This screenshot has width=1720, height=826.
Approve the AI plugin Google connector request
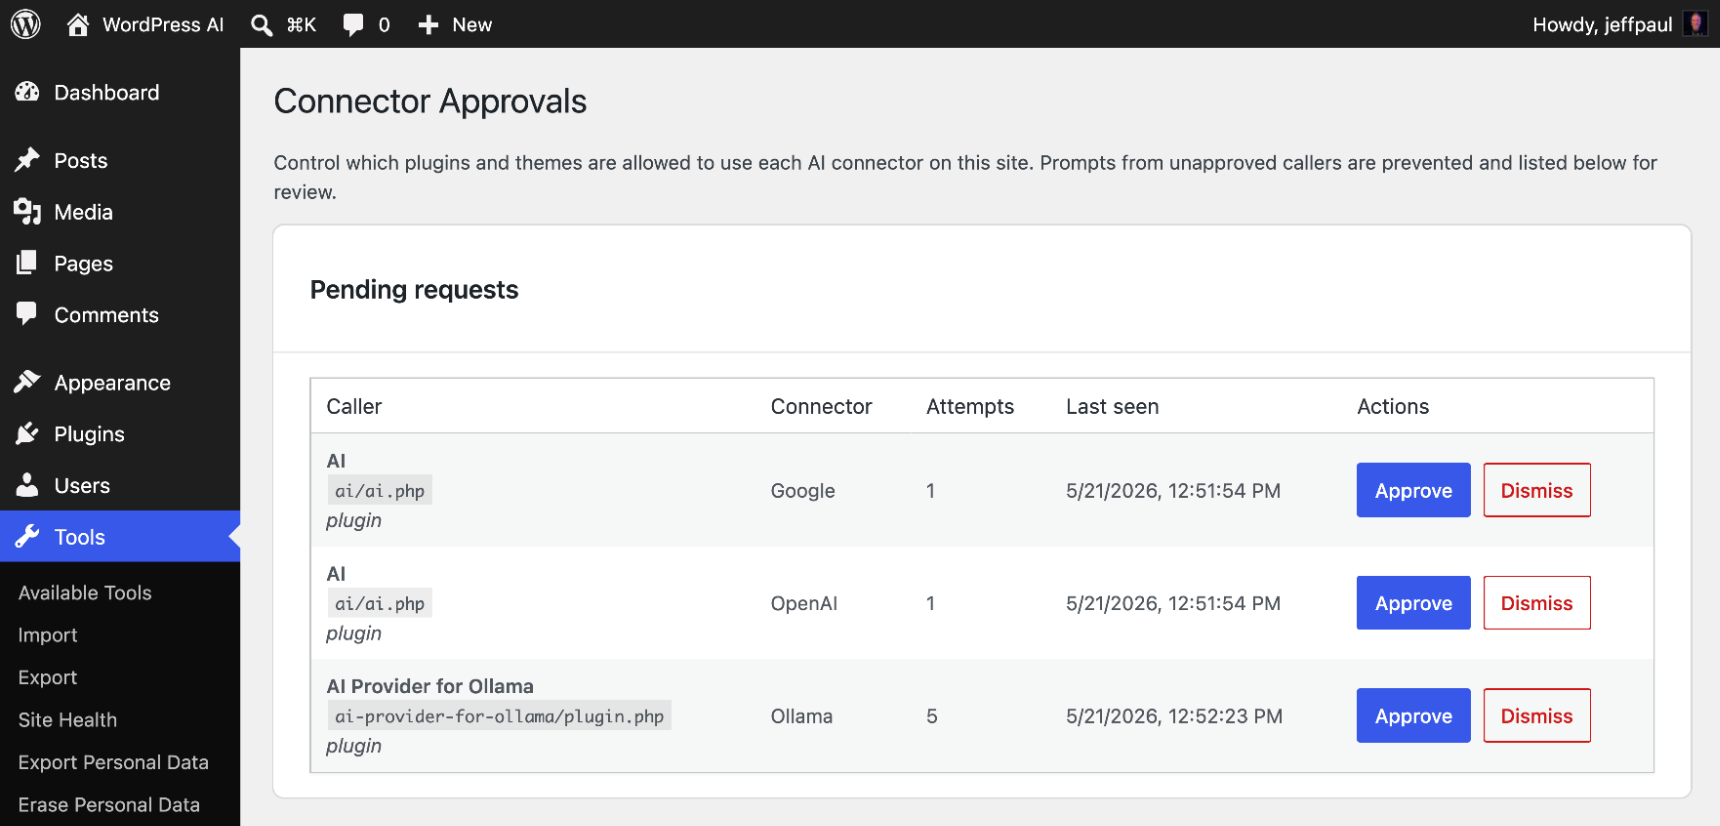click(1413, 490)
